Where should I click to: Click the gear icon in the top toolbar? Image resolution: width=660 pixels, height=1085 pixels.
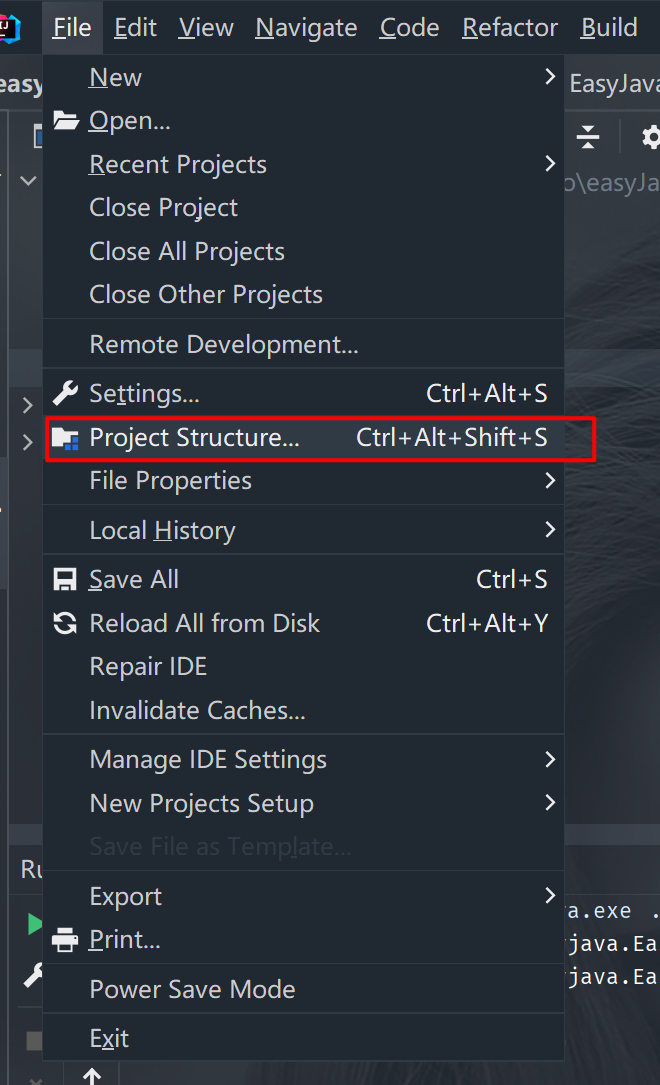tap(650, 137)
